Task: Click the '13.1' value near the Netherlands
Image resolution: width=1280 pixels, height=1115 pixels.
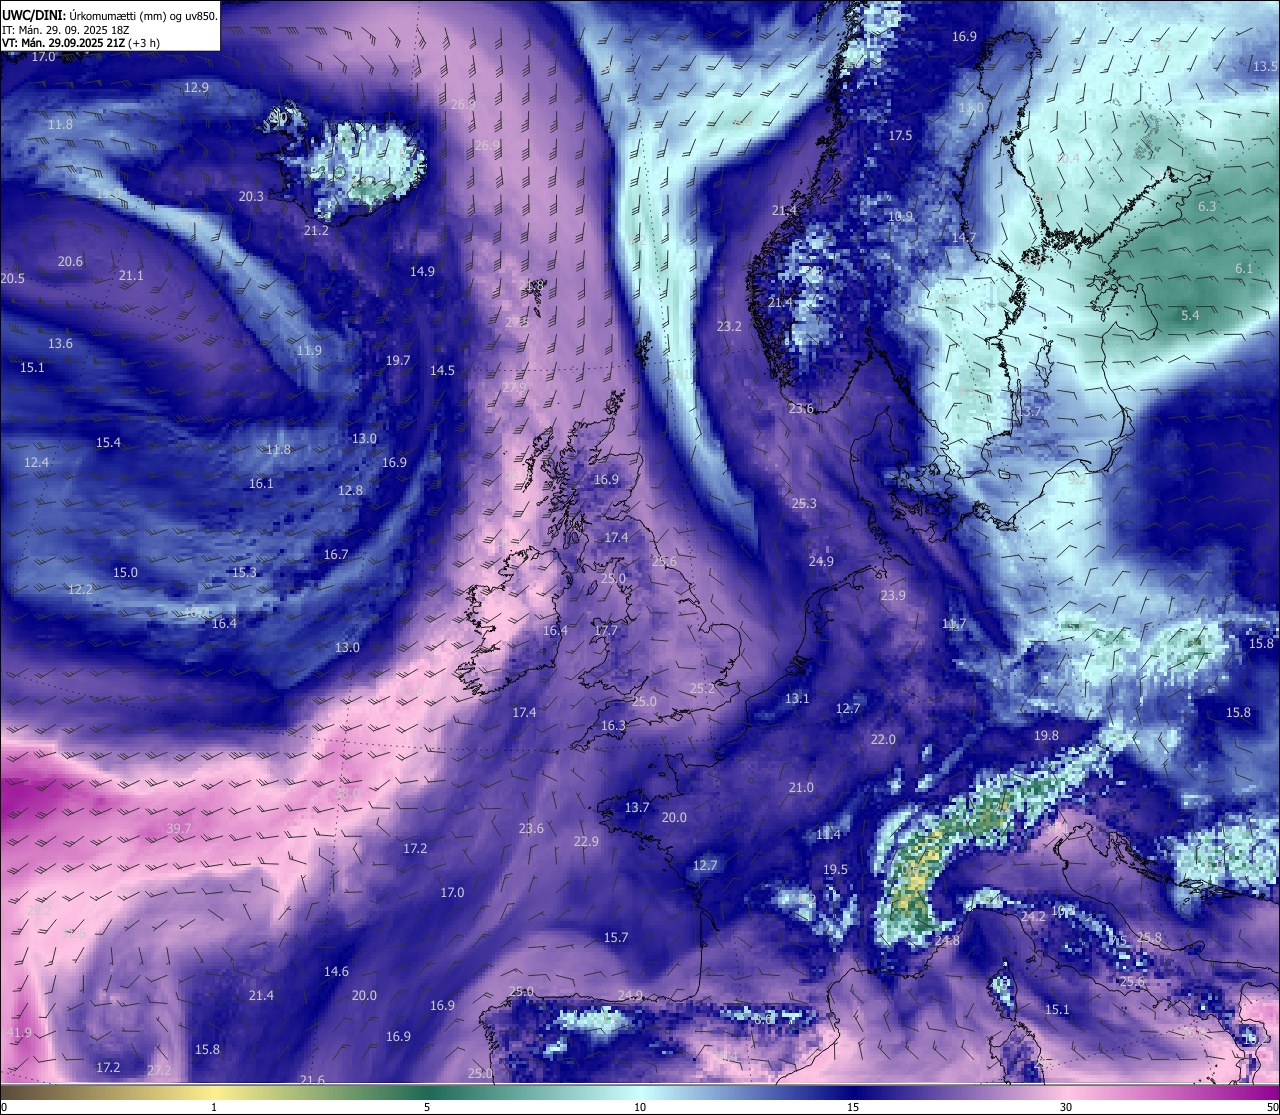Action: pos(797,699)
